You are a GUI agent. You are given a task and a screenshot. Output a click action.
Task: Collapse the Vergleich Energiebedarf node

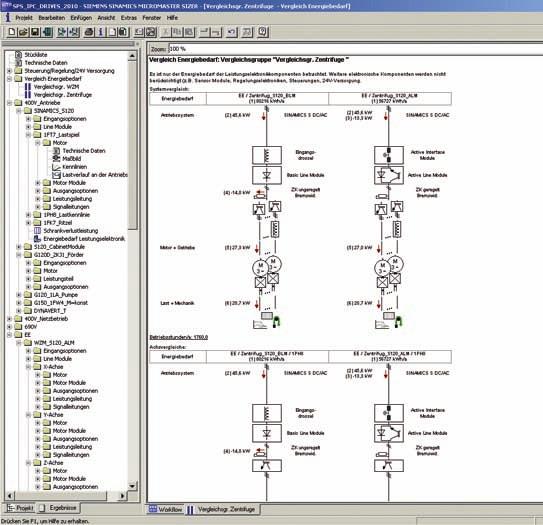[9, 79]
